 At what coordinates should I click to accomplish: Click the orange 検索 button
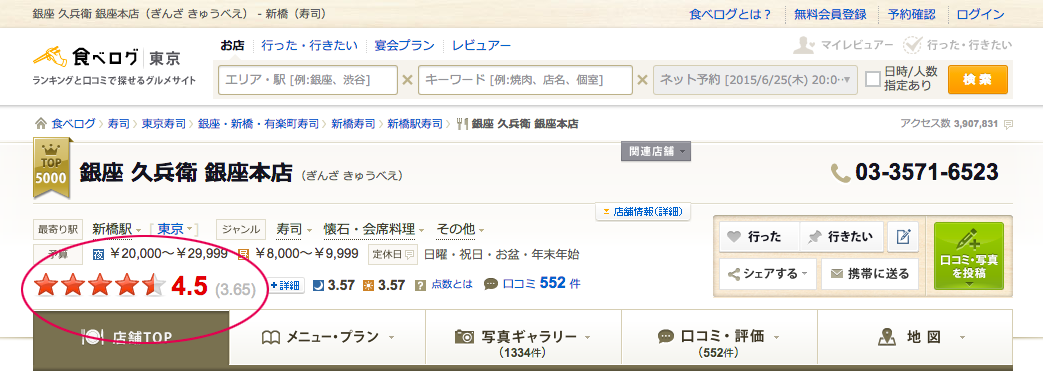978,80
